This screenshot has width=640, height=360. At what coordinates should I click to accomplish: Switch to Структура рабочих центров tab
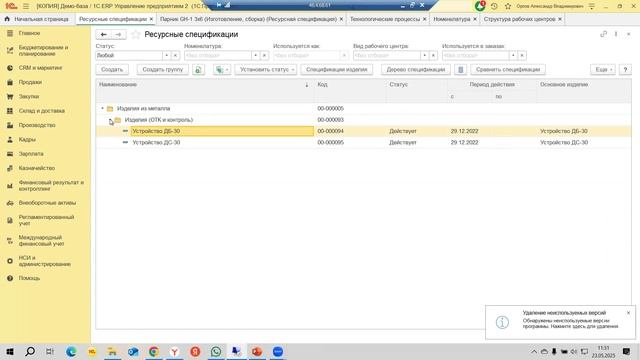click(x=519, y=19)
